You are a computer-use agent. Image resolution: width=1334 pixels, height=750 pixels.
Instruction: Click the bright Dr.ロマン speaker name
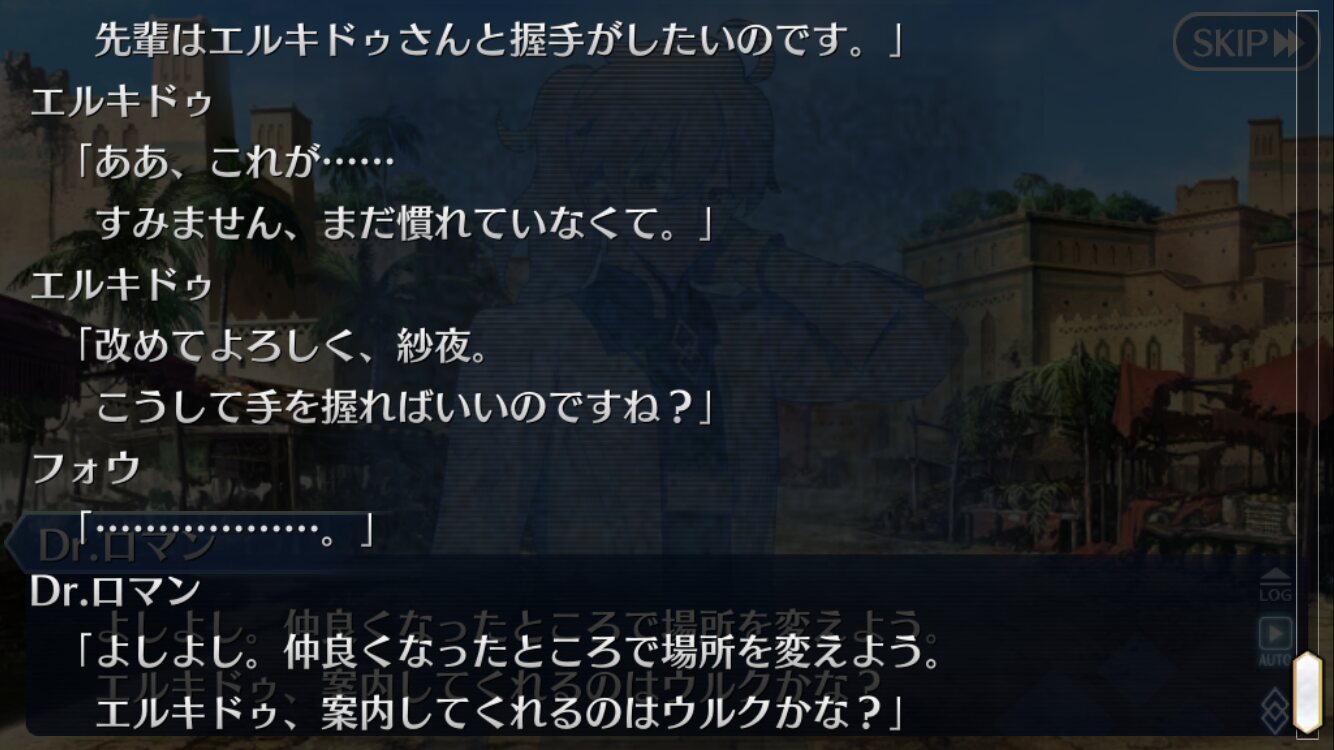(115, 591)
